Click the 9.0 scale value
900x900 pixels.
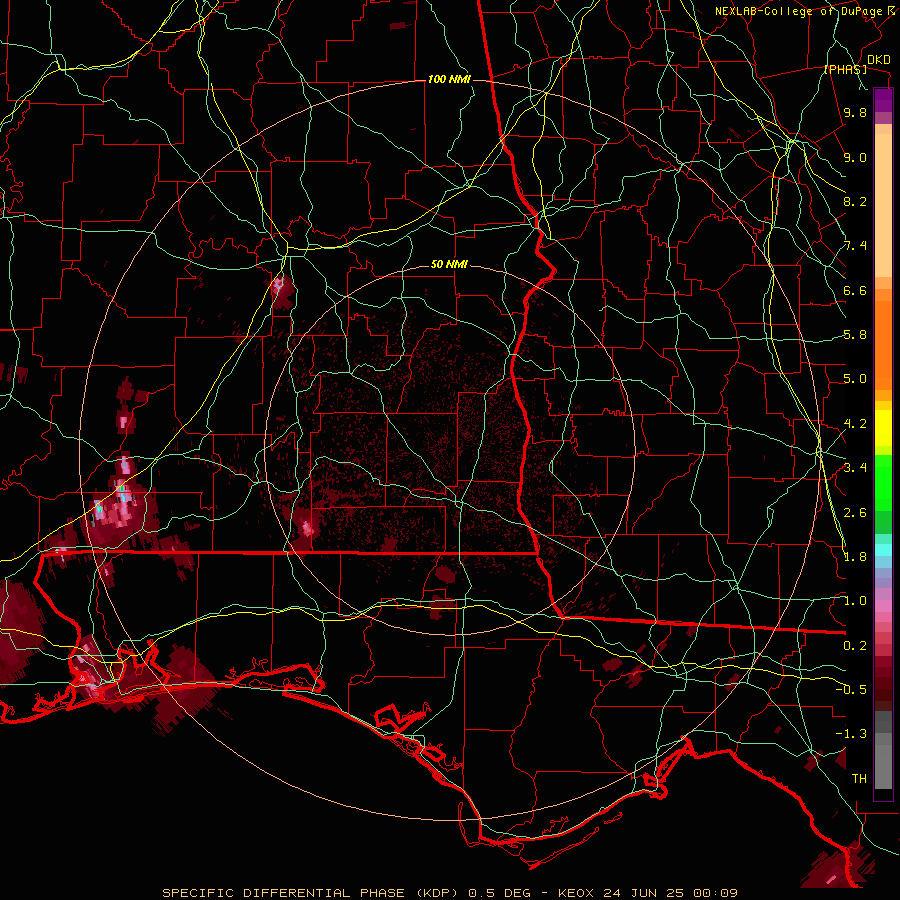click(x=855, y=157)
